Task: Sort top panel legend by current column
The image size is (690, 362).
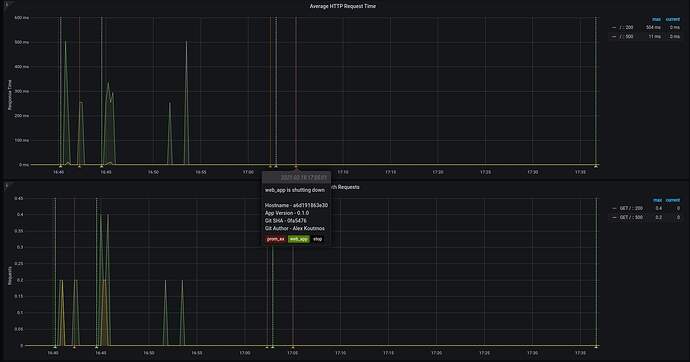Action: [x=672, y=19]
